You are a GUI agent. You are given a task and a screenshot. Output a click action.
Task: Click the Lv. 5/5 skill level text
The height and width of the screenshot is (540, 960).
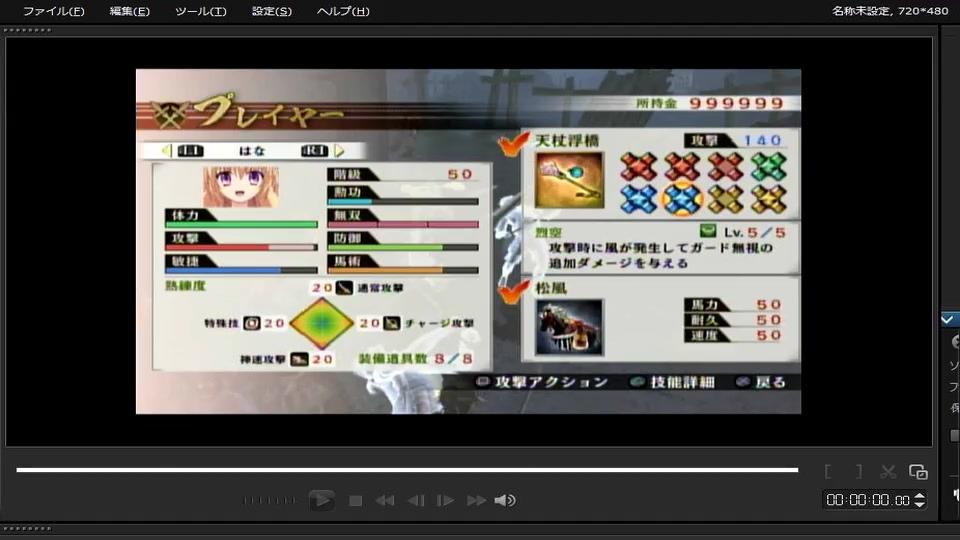pyautogui.click(x=754, y=233)
